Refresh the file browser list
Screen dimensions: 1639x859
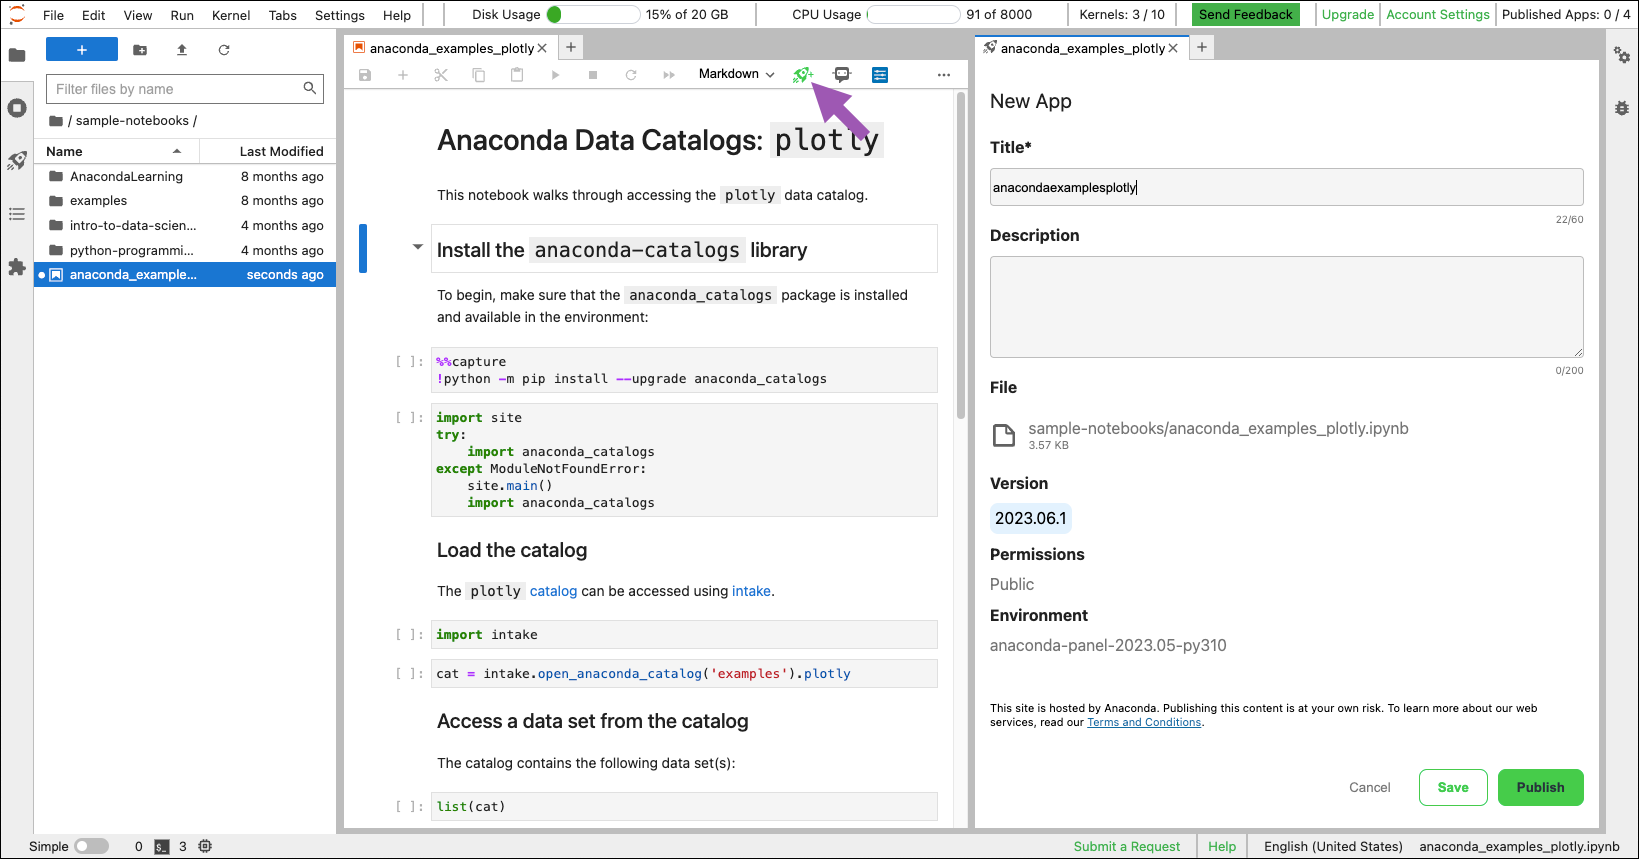coord(224,50)
